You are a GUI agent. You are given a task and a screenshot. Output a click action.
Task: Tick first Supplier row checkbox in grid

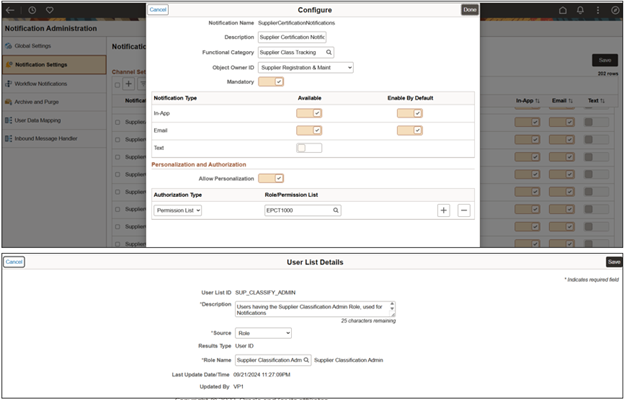coord(117,122)
